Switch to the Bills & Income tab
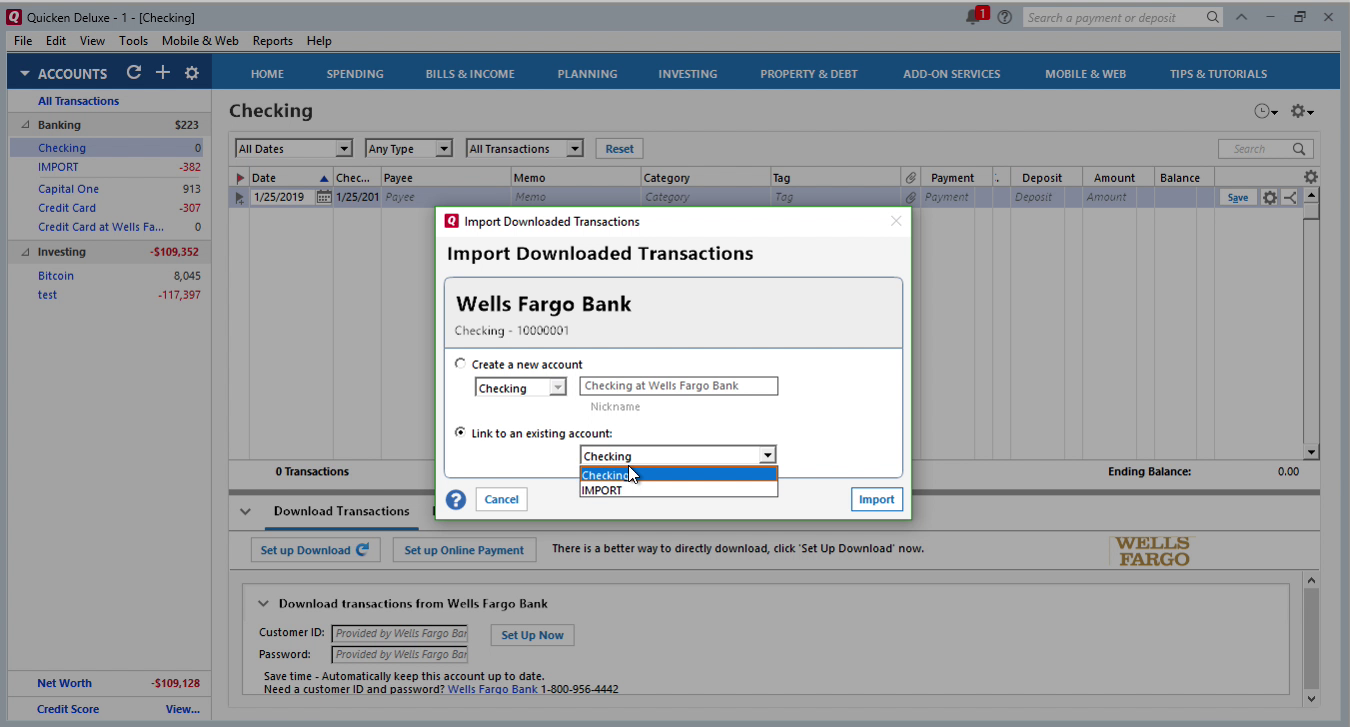 tap(470, 74)
